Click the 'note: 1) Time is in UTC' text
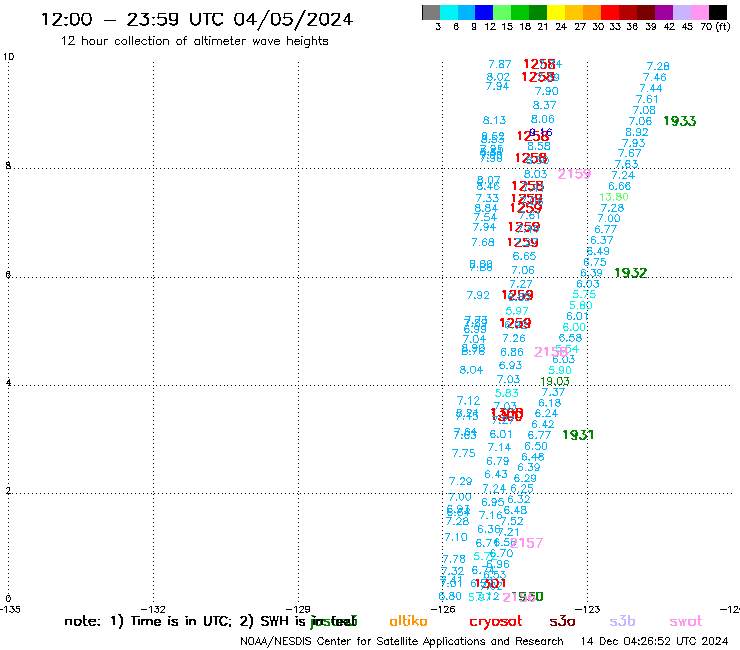Screen dimensions: 740x650 (x=147, y=621)
